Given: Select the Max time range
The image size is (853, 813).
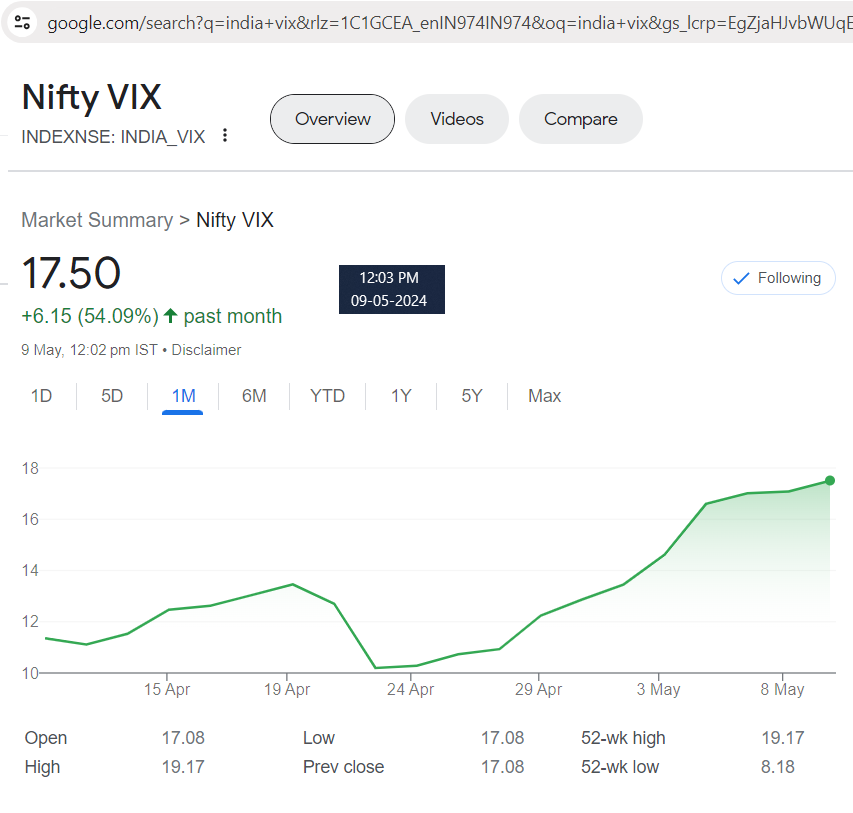Looking at the screenshot, I should (545, 396).
